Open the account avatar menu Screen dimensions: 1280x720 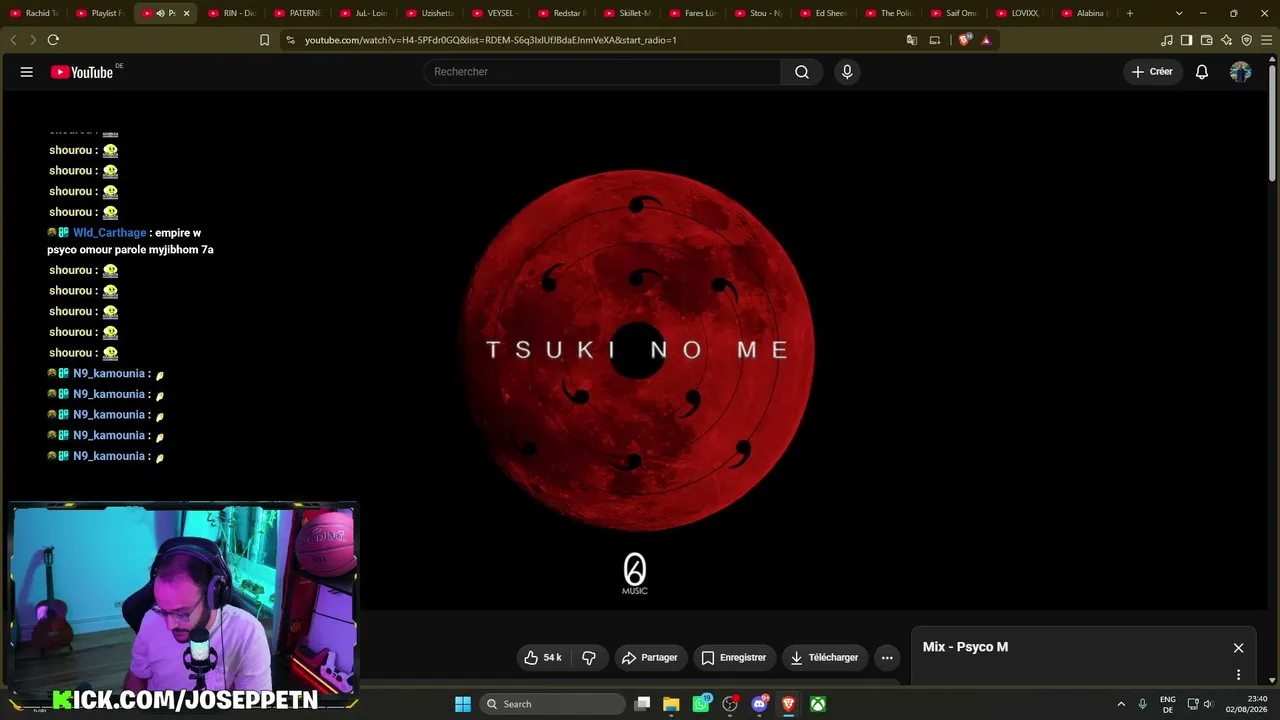pos(1240,72)
